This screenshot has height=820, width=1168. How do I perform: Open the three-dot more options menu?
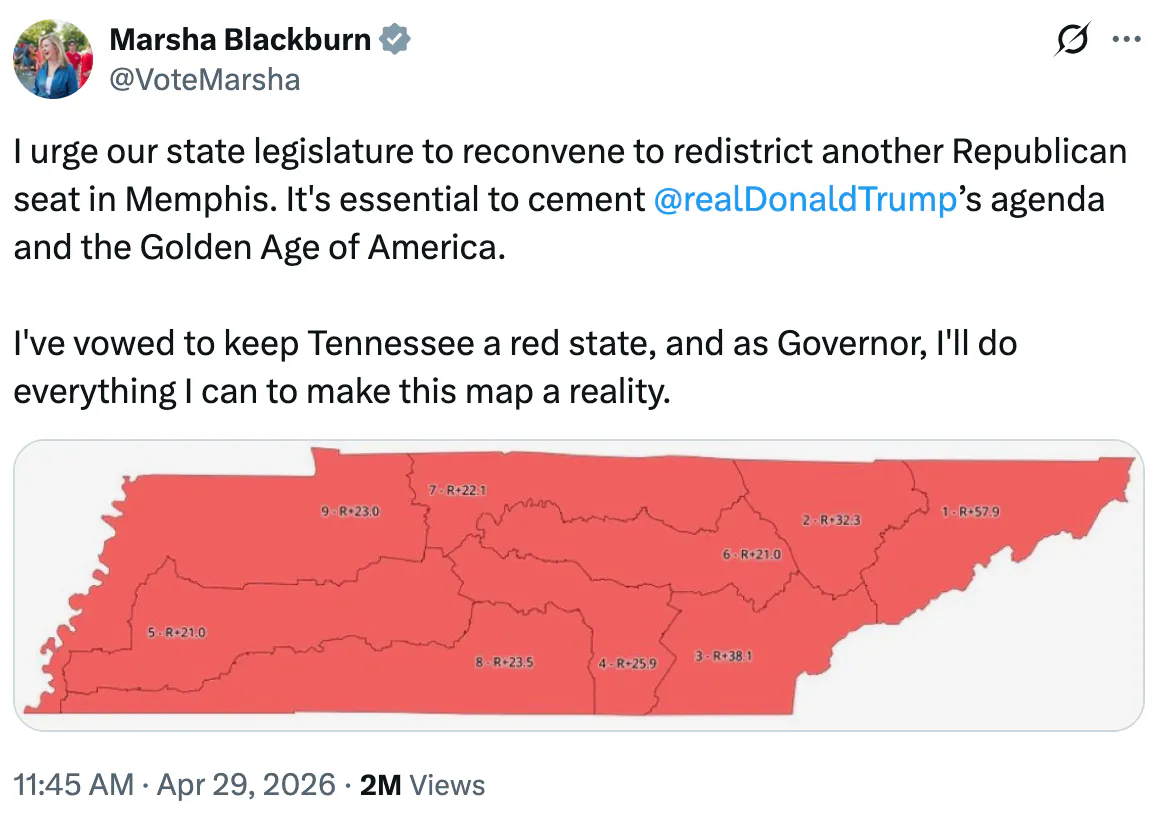(x=1127, y=38)
